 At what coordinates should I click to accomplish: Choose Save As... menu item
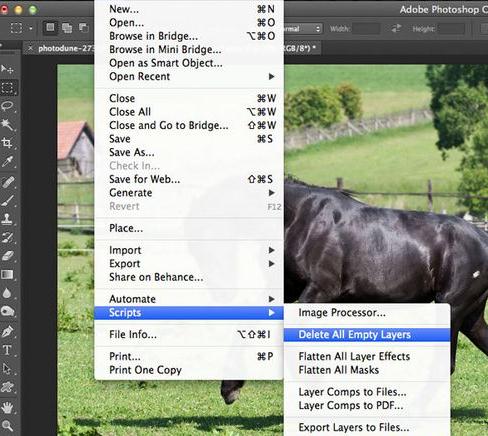pyautogui.click(x=189, y=152)
